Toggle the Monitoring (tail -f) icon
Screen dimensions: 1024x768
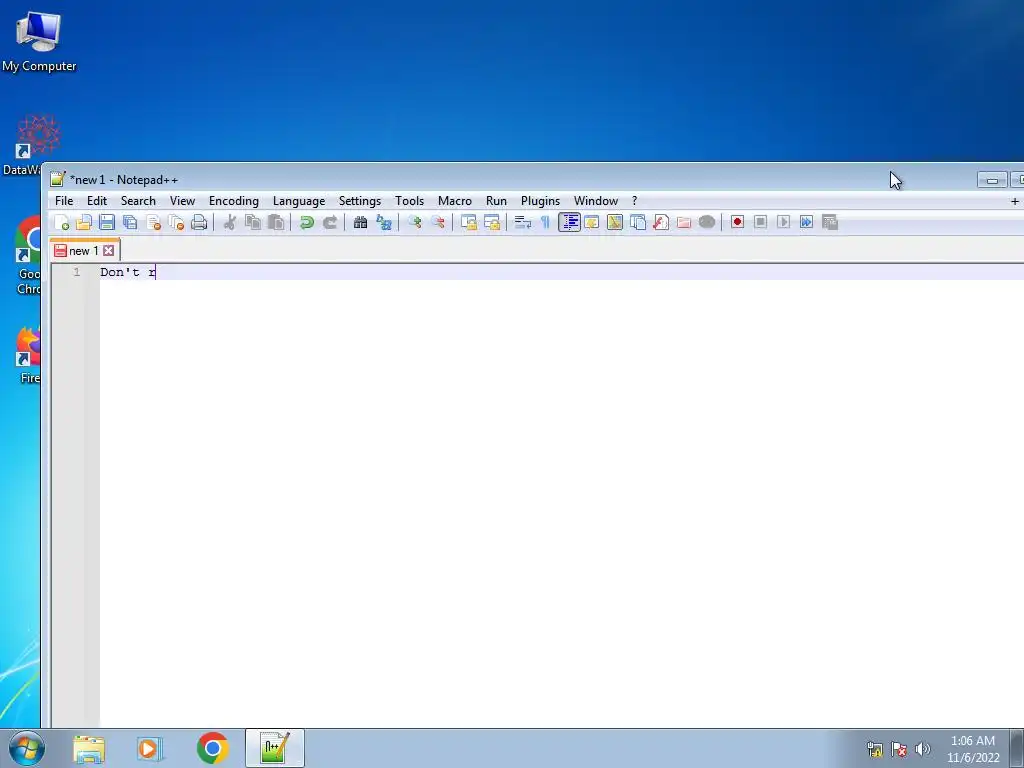coord(707,222)
